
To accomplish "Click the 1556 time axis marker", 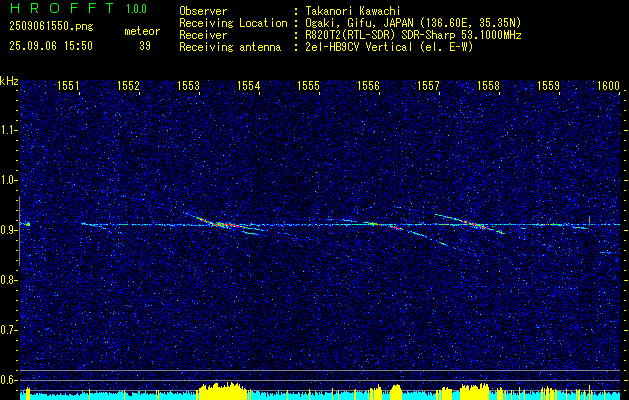I will point(368,85).
